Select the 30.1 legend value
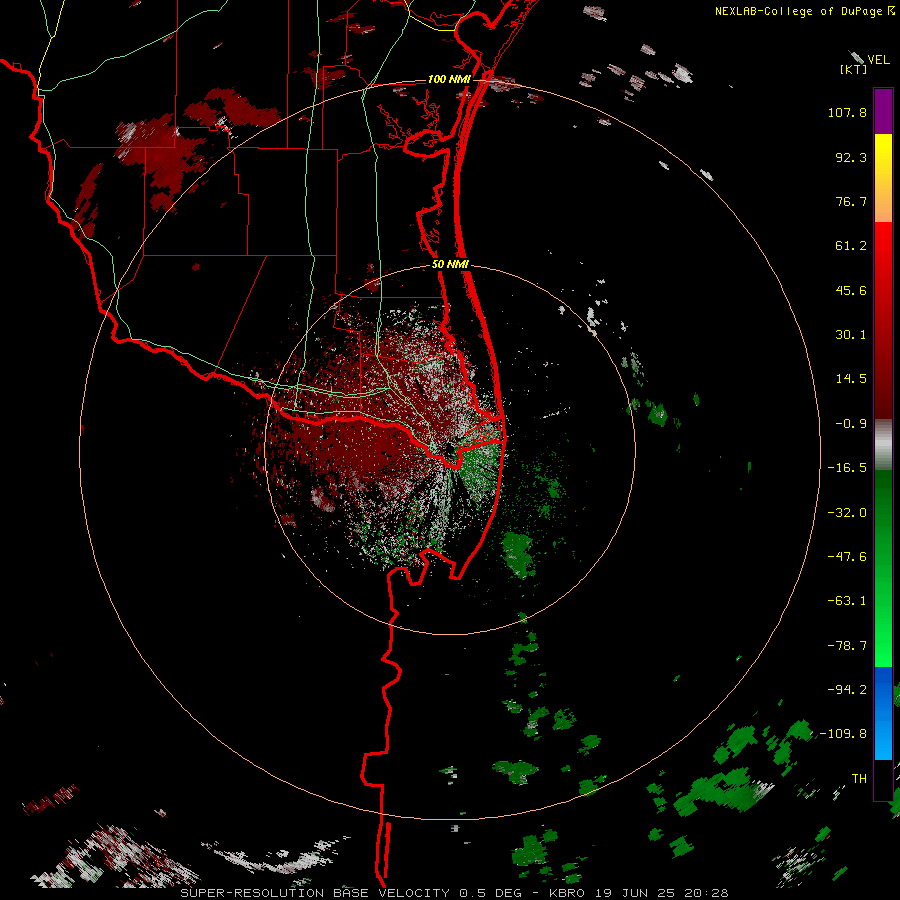 851,335
